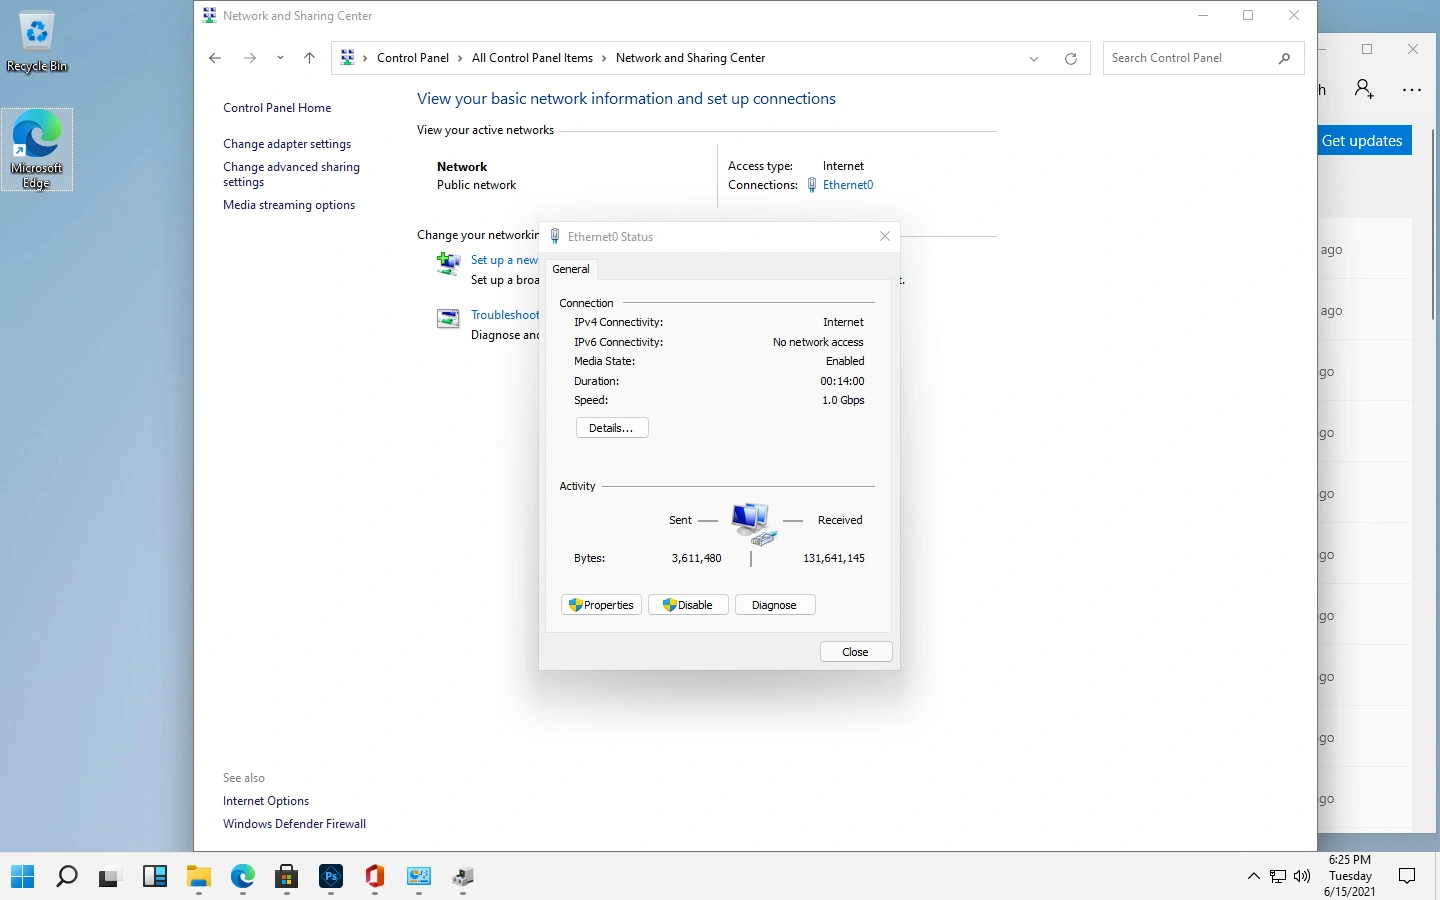Viewport: 1440px width, 900px height.
Task: Open Internet Options link
Action: pyautogui.click(x=266, y=801)
